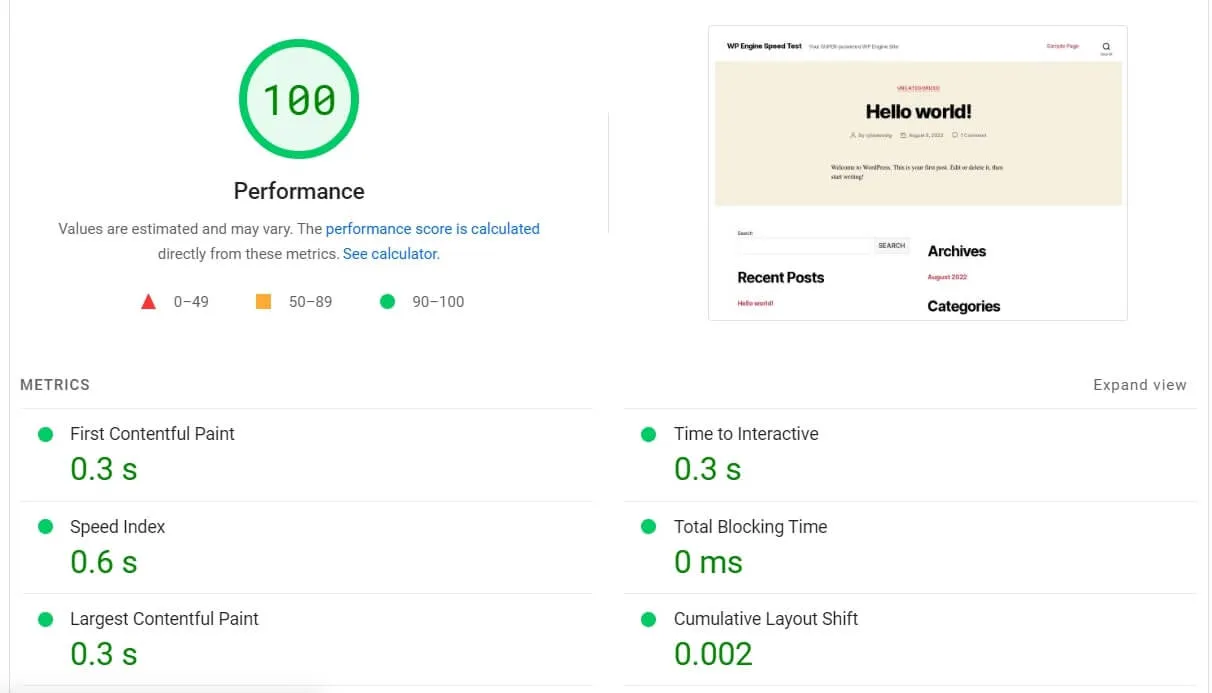The height and width of the screenshot is (693, 1212).
Task: Click the green dot beside Total Blocking Time
Action: point(648,526)
